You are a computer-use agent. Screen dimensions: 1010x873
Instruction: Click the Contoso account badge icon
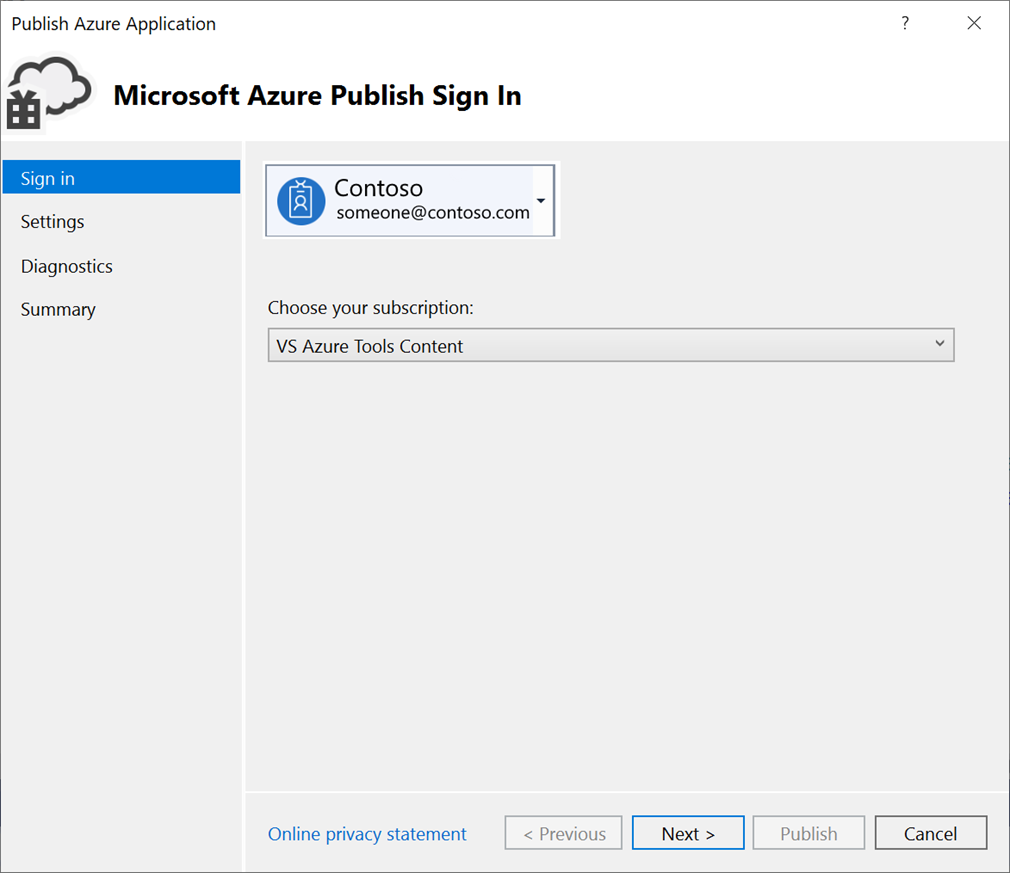tap(300, 200)
